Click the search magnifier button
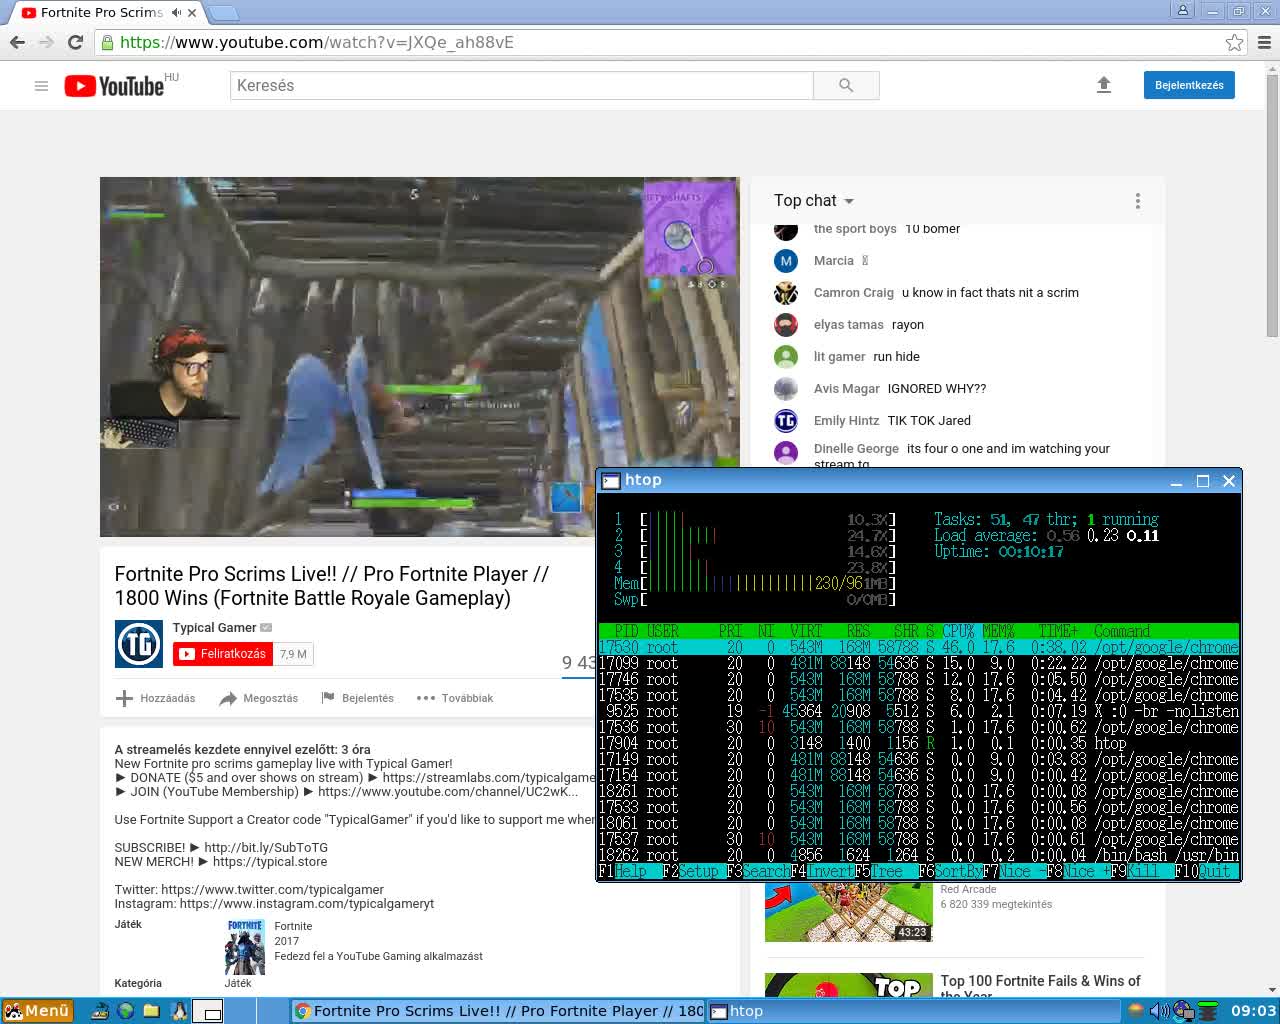 pos(846,85)
